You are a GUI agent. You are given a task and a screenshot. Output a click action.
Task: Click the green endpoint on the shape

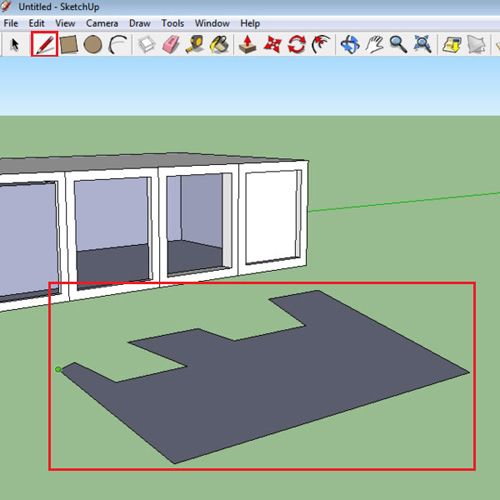click(58, 369)
